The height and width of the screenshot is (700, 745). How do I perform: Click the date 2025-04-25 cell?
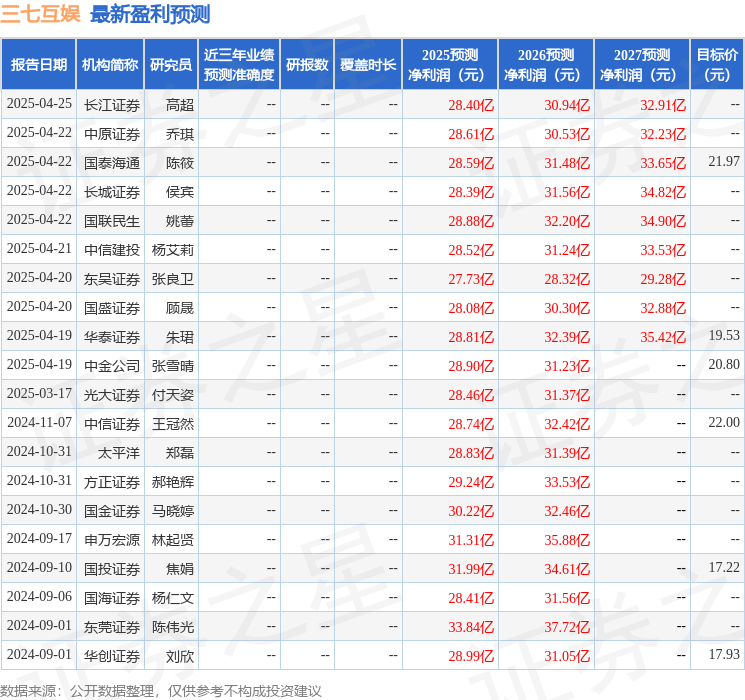(39, 104)
